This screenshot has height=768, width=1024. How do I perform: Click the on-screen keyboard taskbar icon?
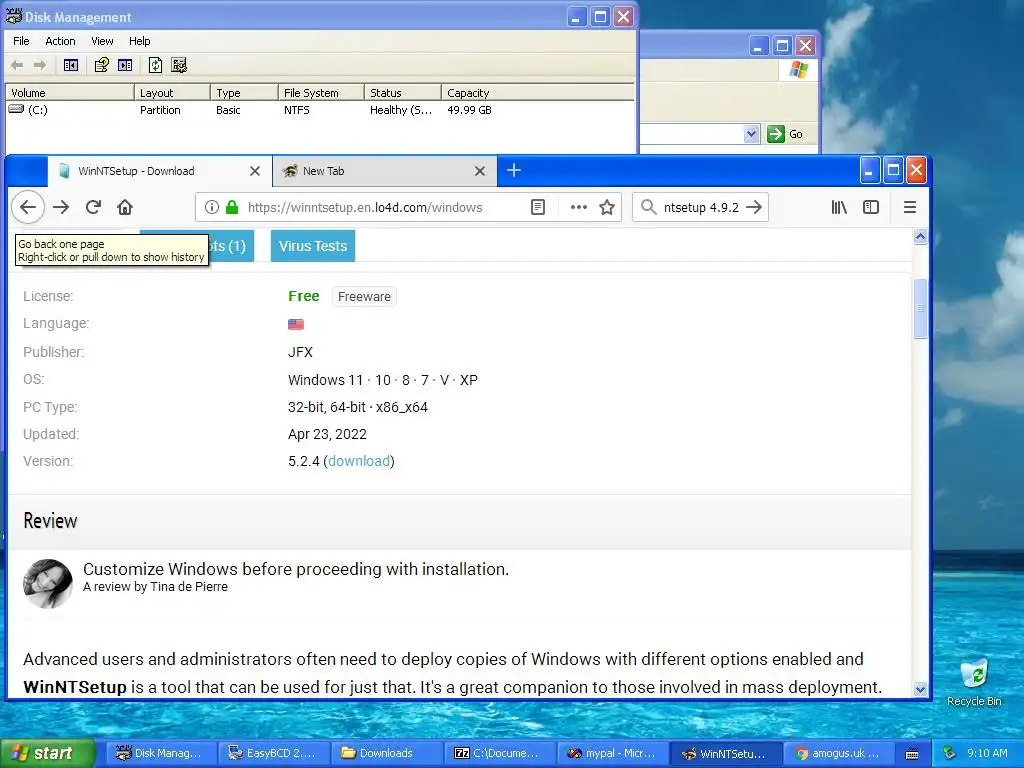[x=912, y=754]
